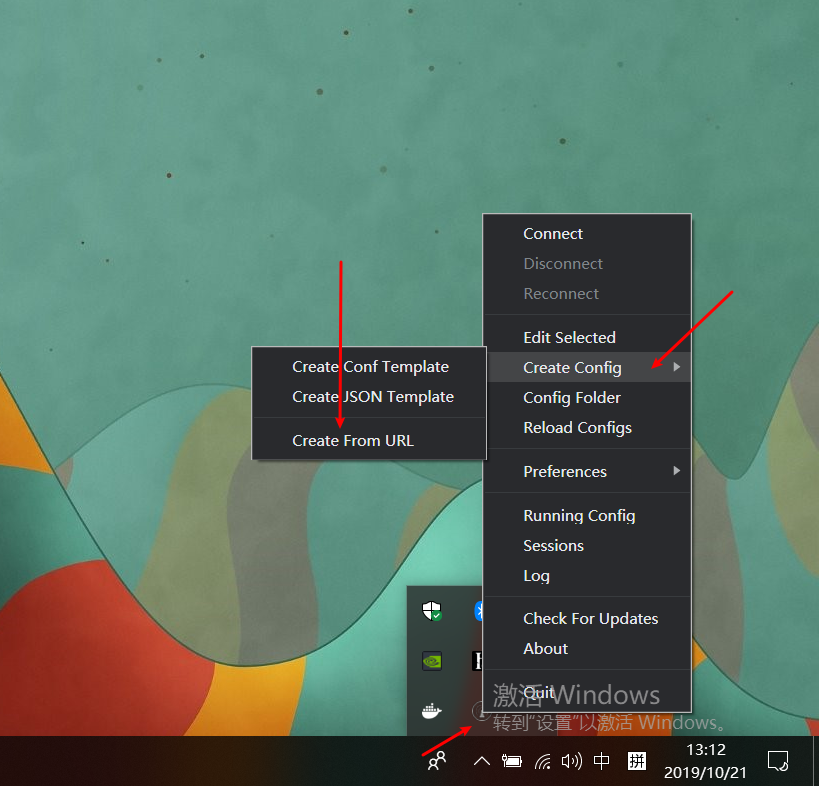Viewport: 819px width, 786px height.
Task: Click the Docker whale tray icon
Action: click(x=431, y=711)
